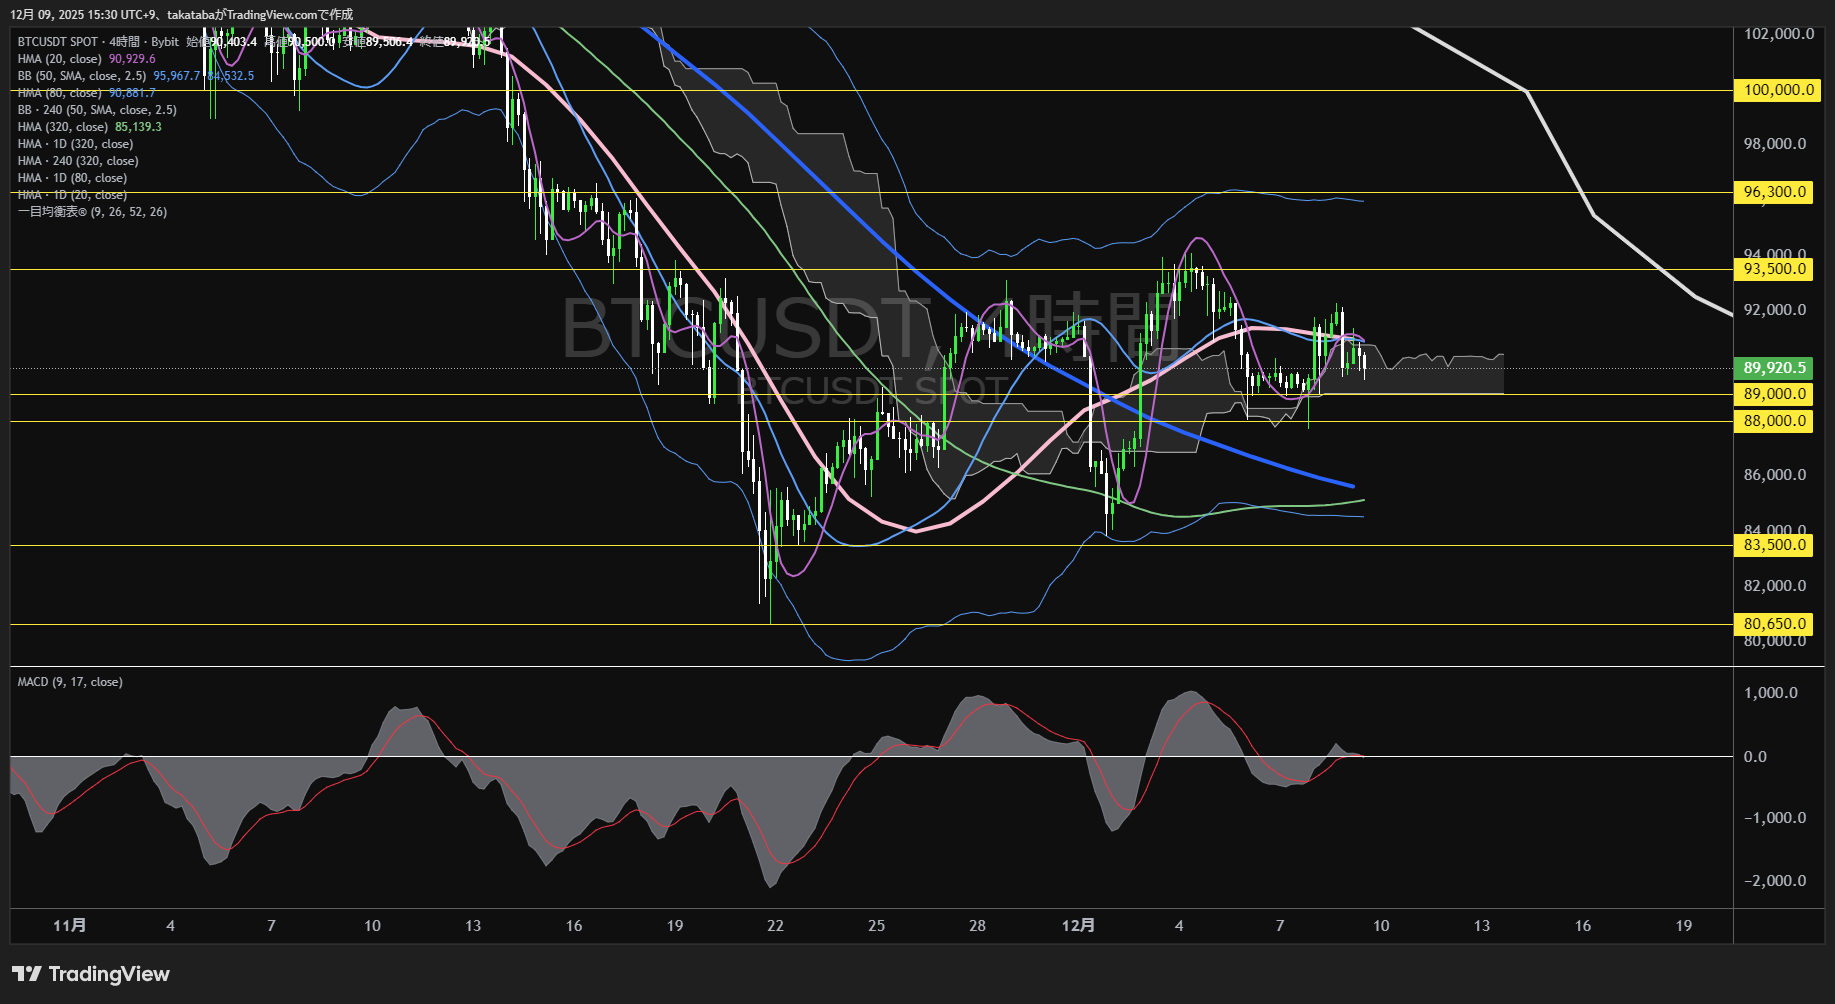Viewport: 1835px width, 1004px height.
Task: Click the 11月 label on time axis
Action: [69, 926]
